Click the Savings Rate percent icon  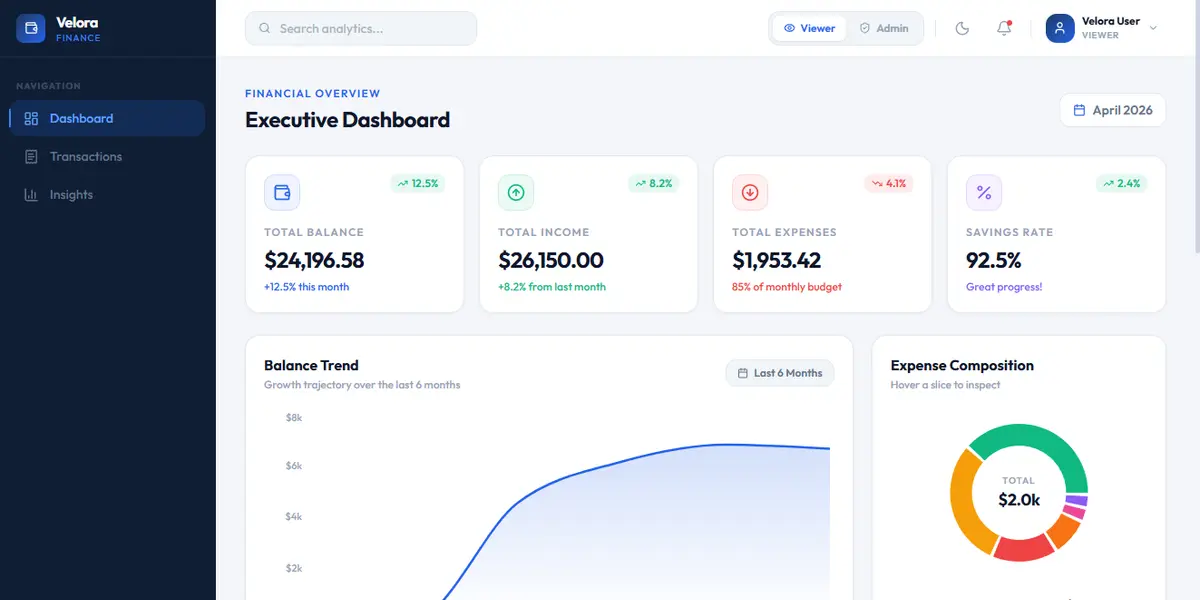(x=984, y=192)
